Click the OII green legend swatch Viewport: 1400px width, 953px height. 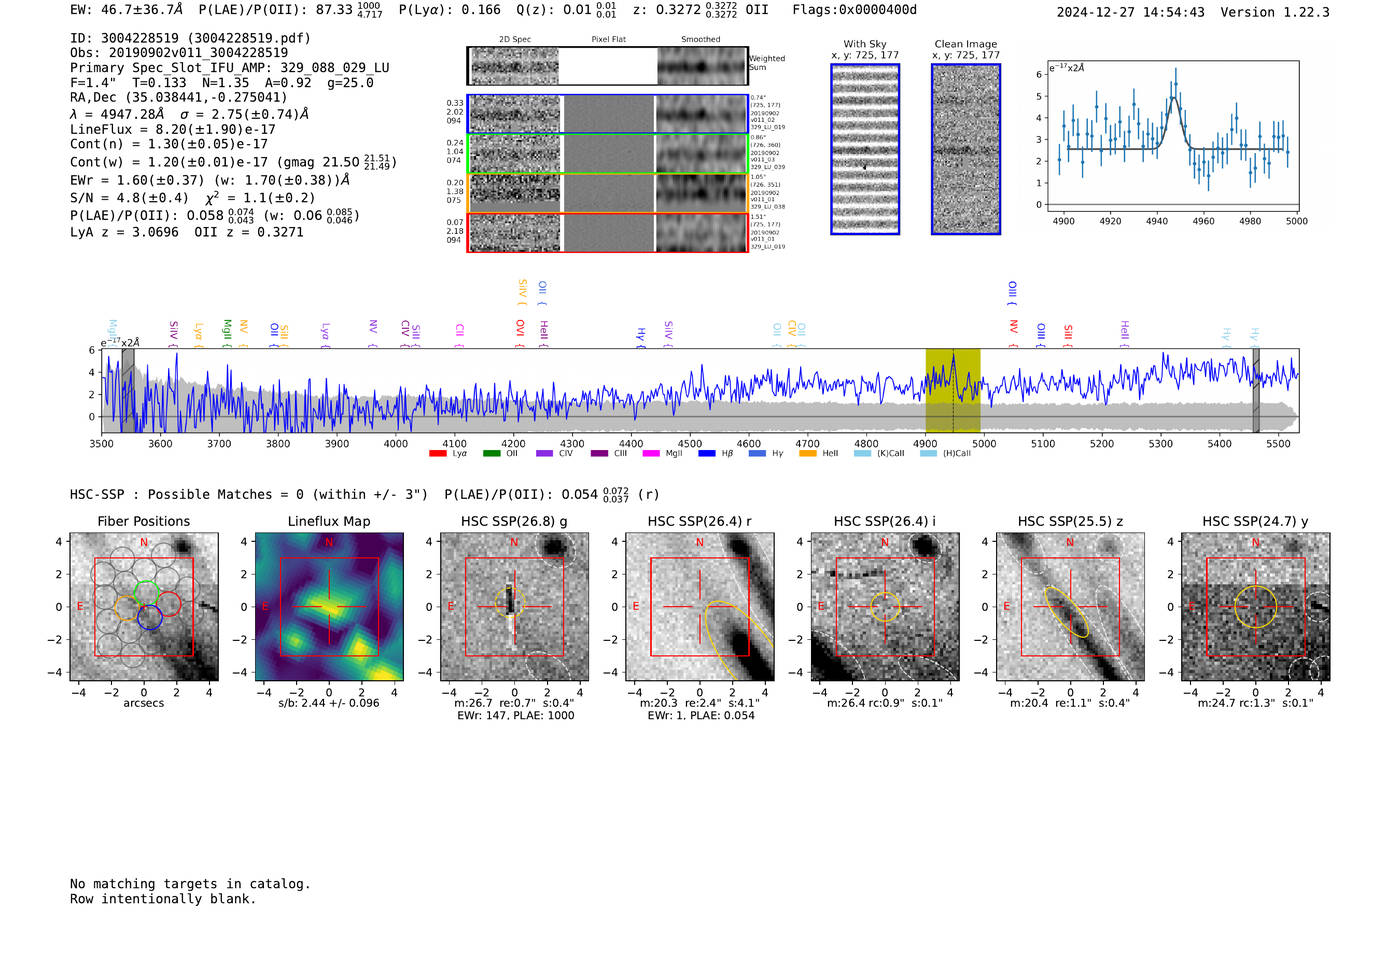(491, 454)
